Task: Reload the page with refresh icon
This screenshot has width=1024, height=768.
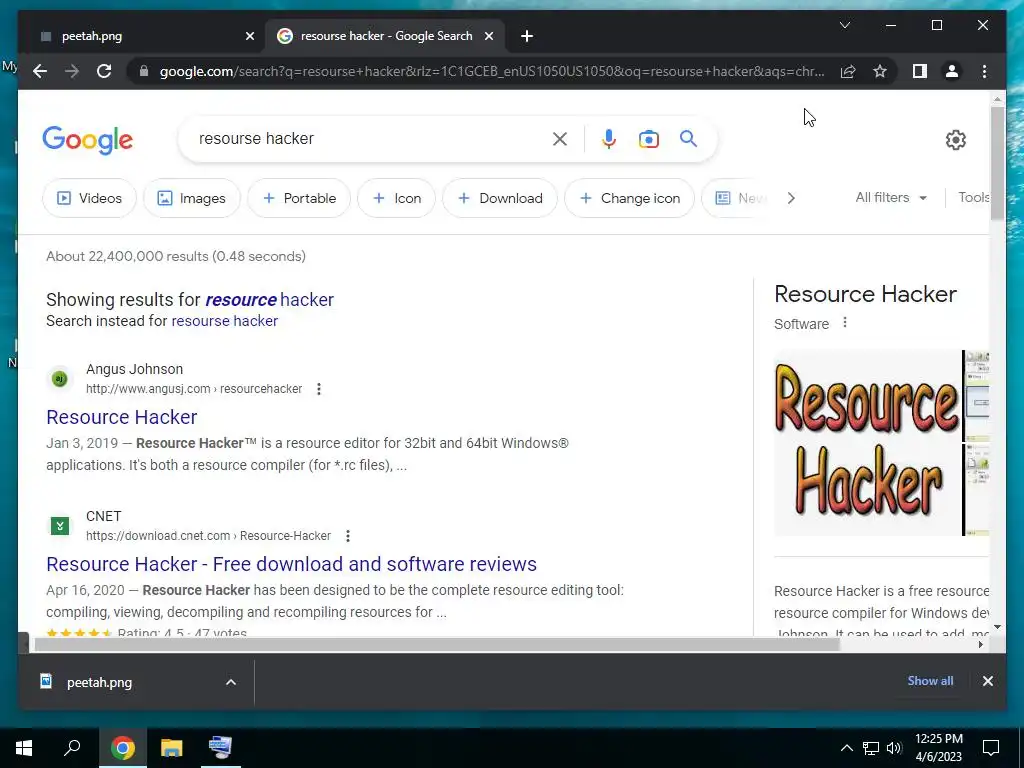Action: [104, 71]
